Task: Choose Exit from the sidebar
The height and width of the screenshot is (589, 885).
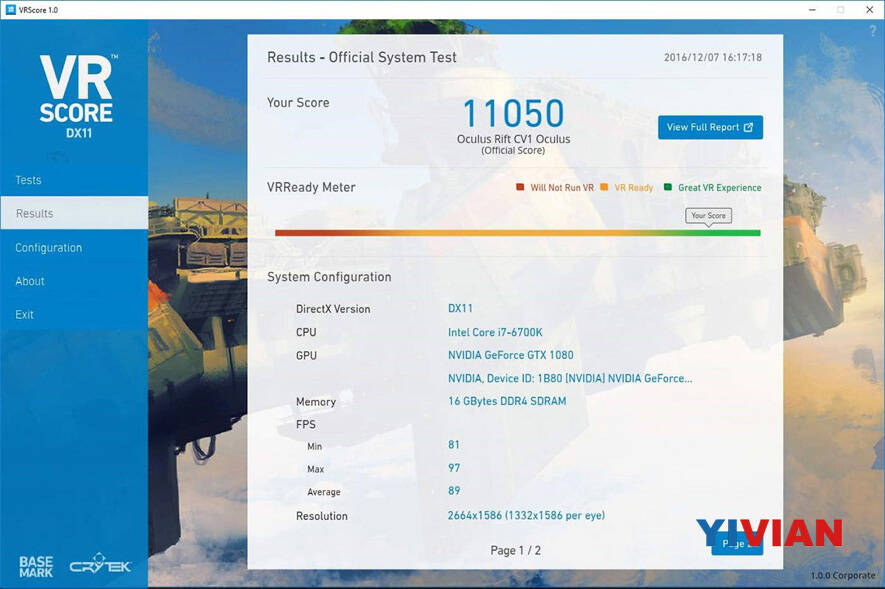Action: tap(25, 315)
